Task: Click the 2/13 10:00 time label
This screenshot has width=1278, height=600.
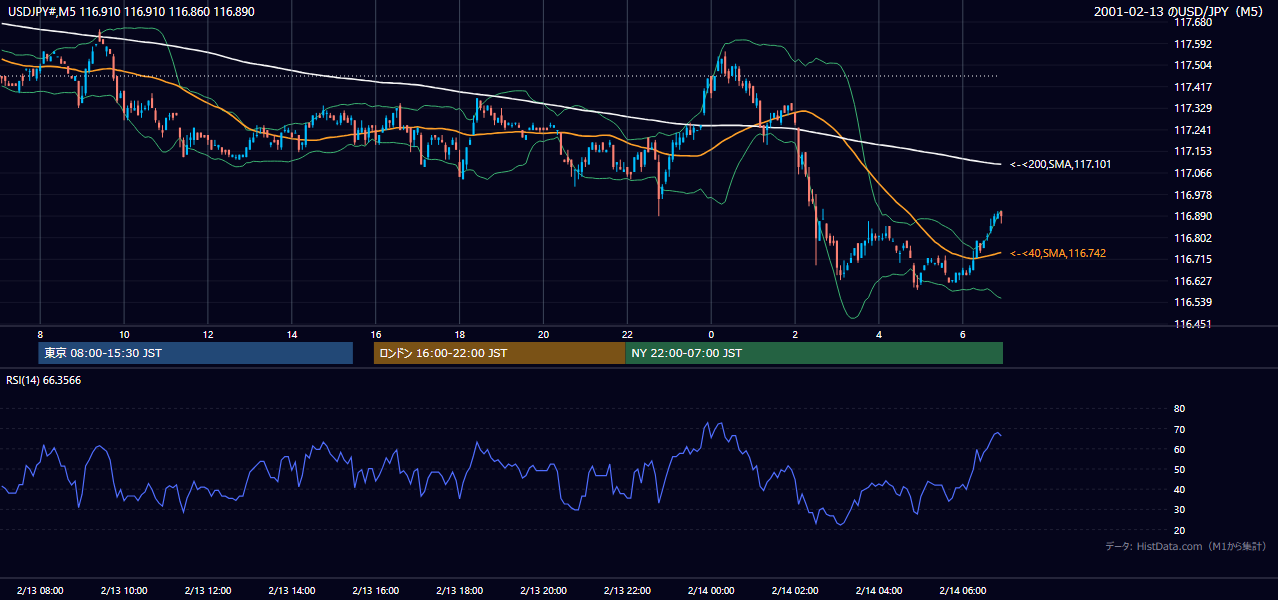Action: [x=124, y=591]
